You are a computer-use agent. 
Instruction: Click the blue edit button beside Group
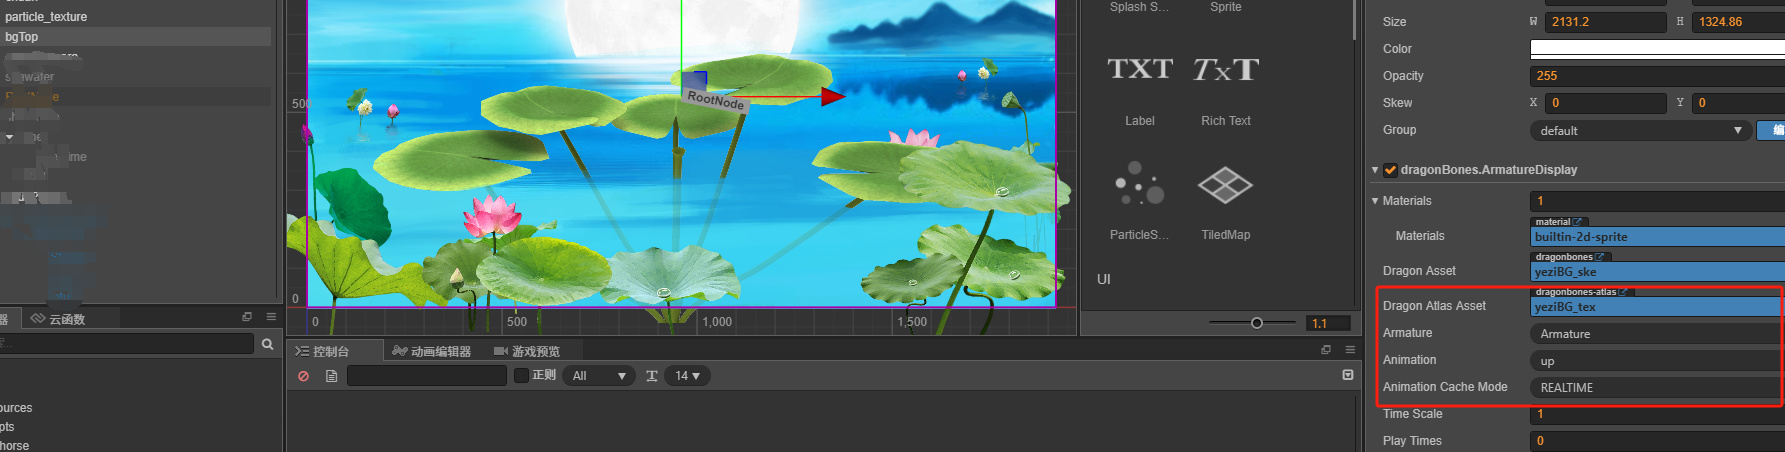tap(1772, 130)
